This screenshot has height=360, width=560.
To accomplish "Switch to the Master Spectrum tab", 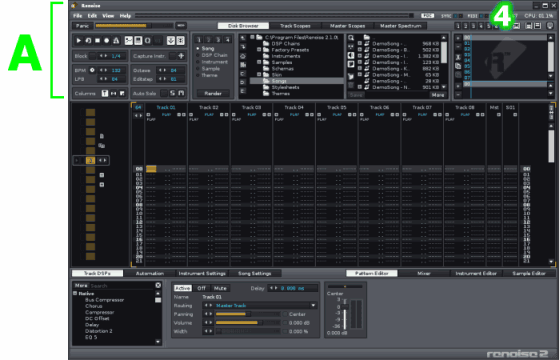I will [x=400, y=26].
